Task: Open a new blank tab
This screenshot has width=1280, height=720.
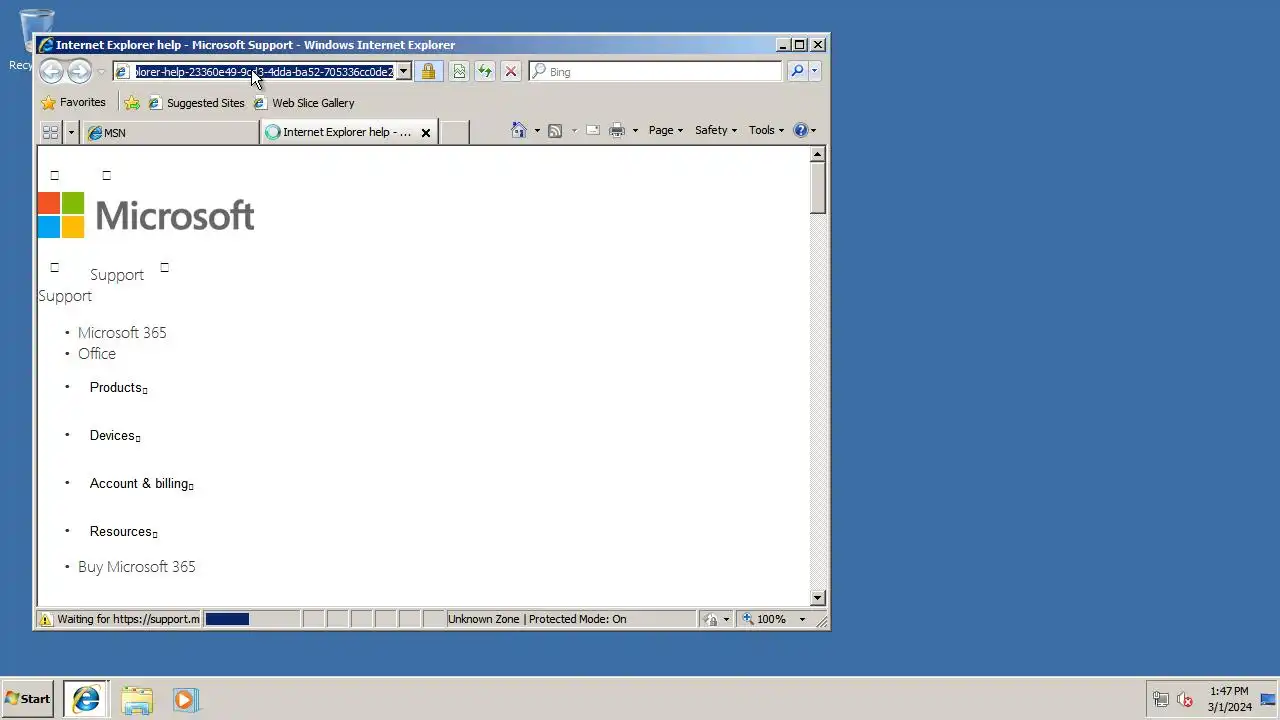Action: point(455,132)
